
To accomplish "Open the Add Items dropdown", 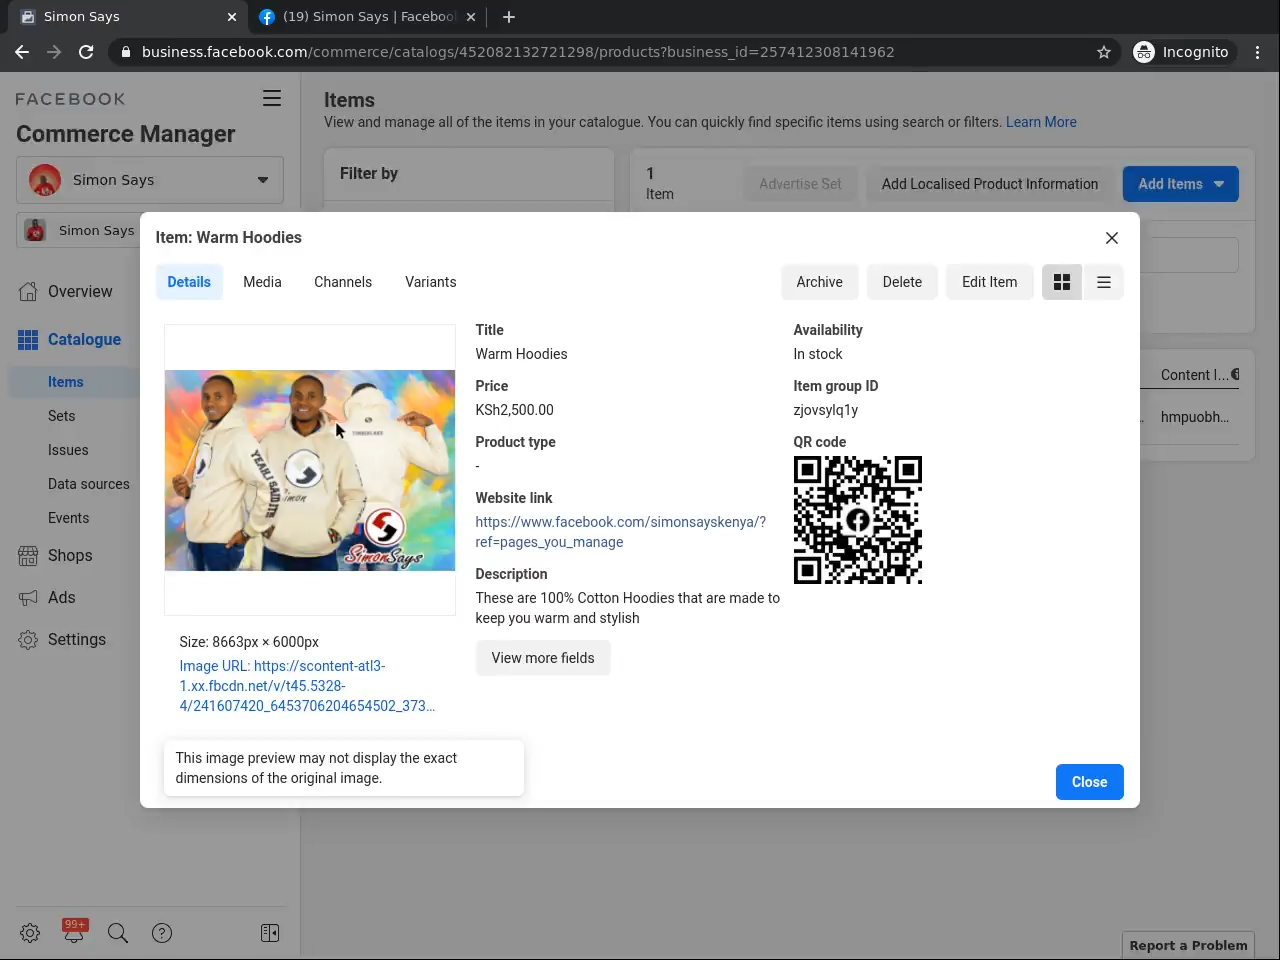I will [1180, 184].
